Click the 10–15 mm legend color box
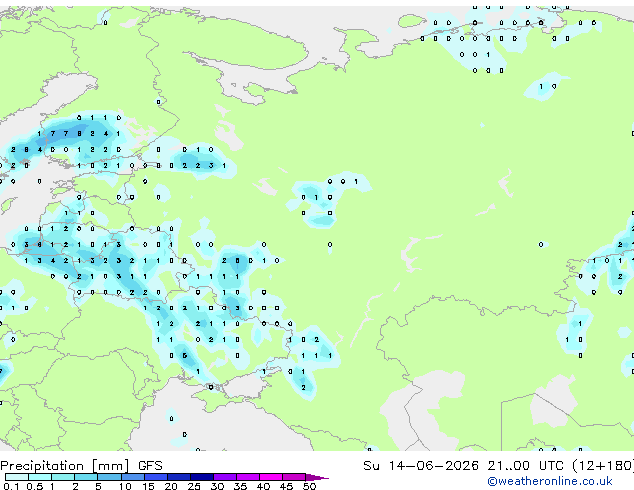Image resolution: width=634 pixels, height=490 pixels. (133, 477)
